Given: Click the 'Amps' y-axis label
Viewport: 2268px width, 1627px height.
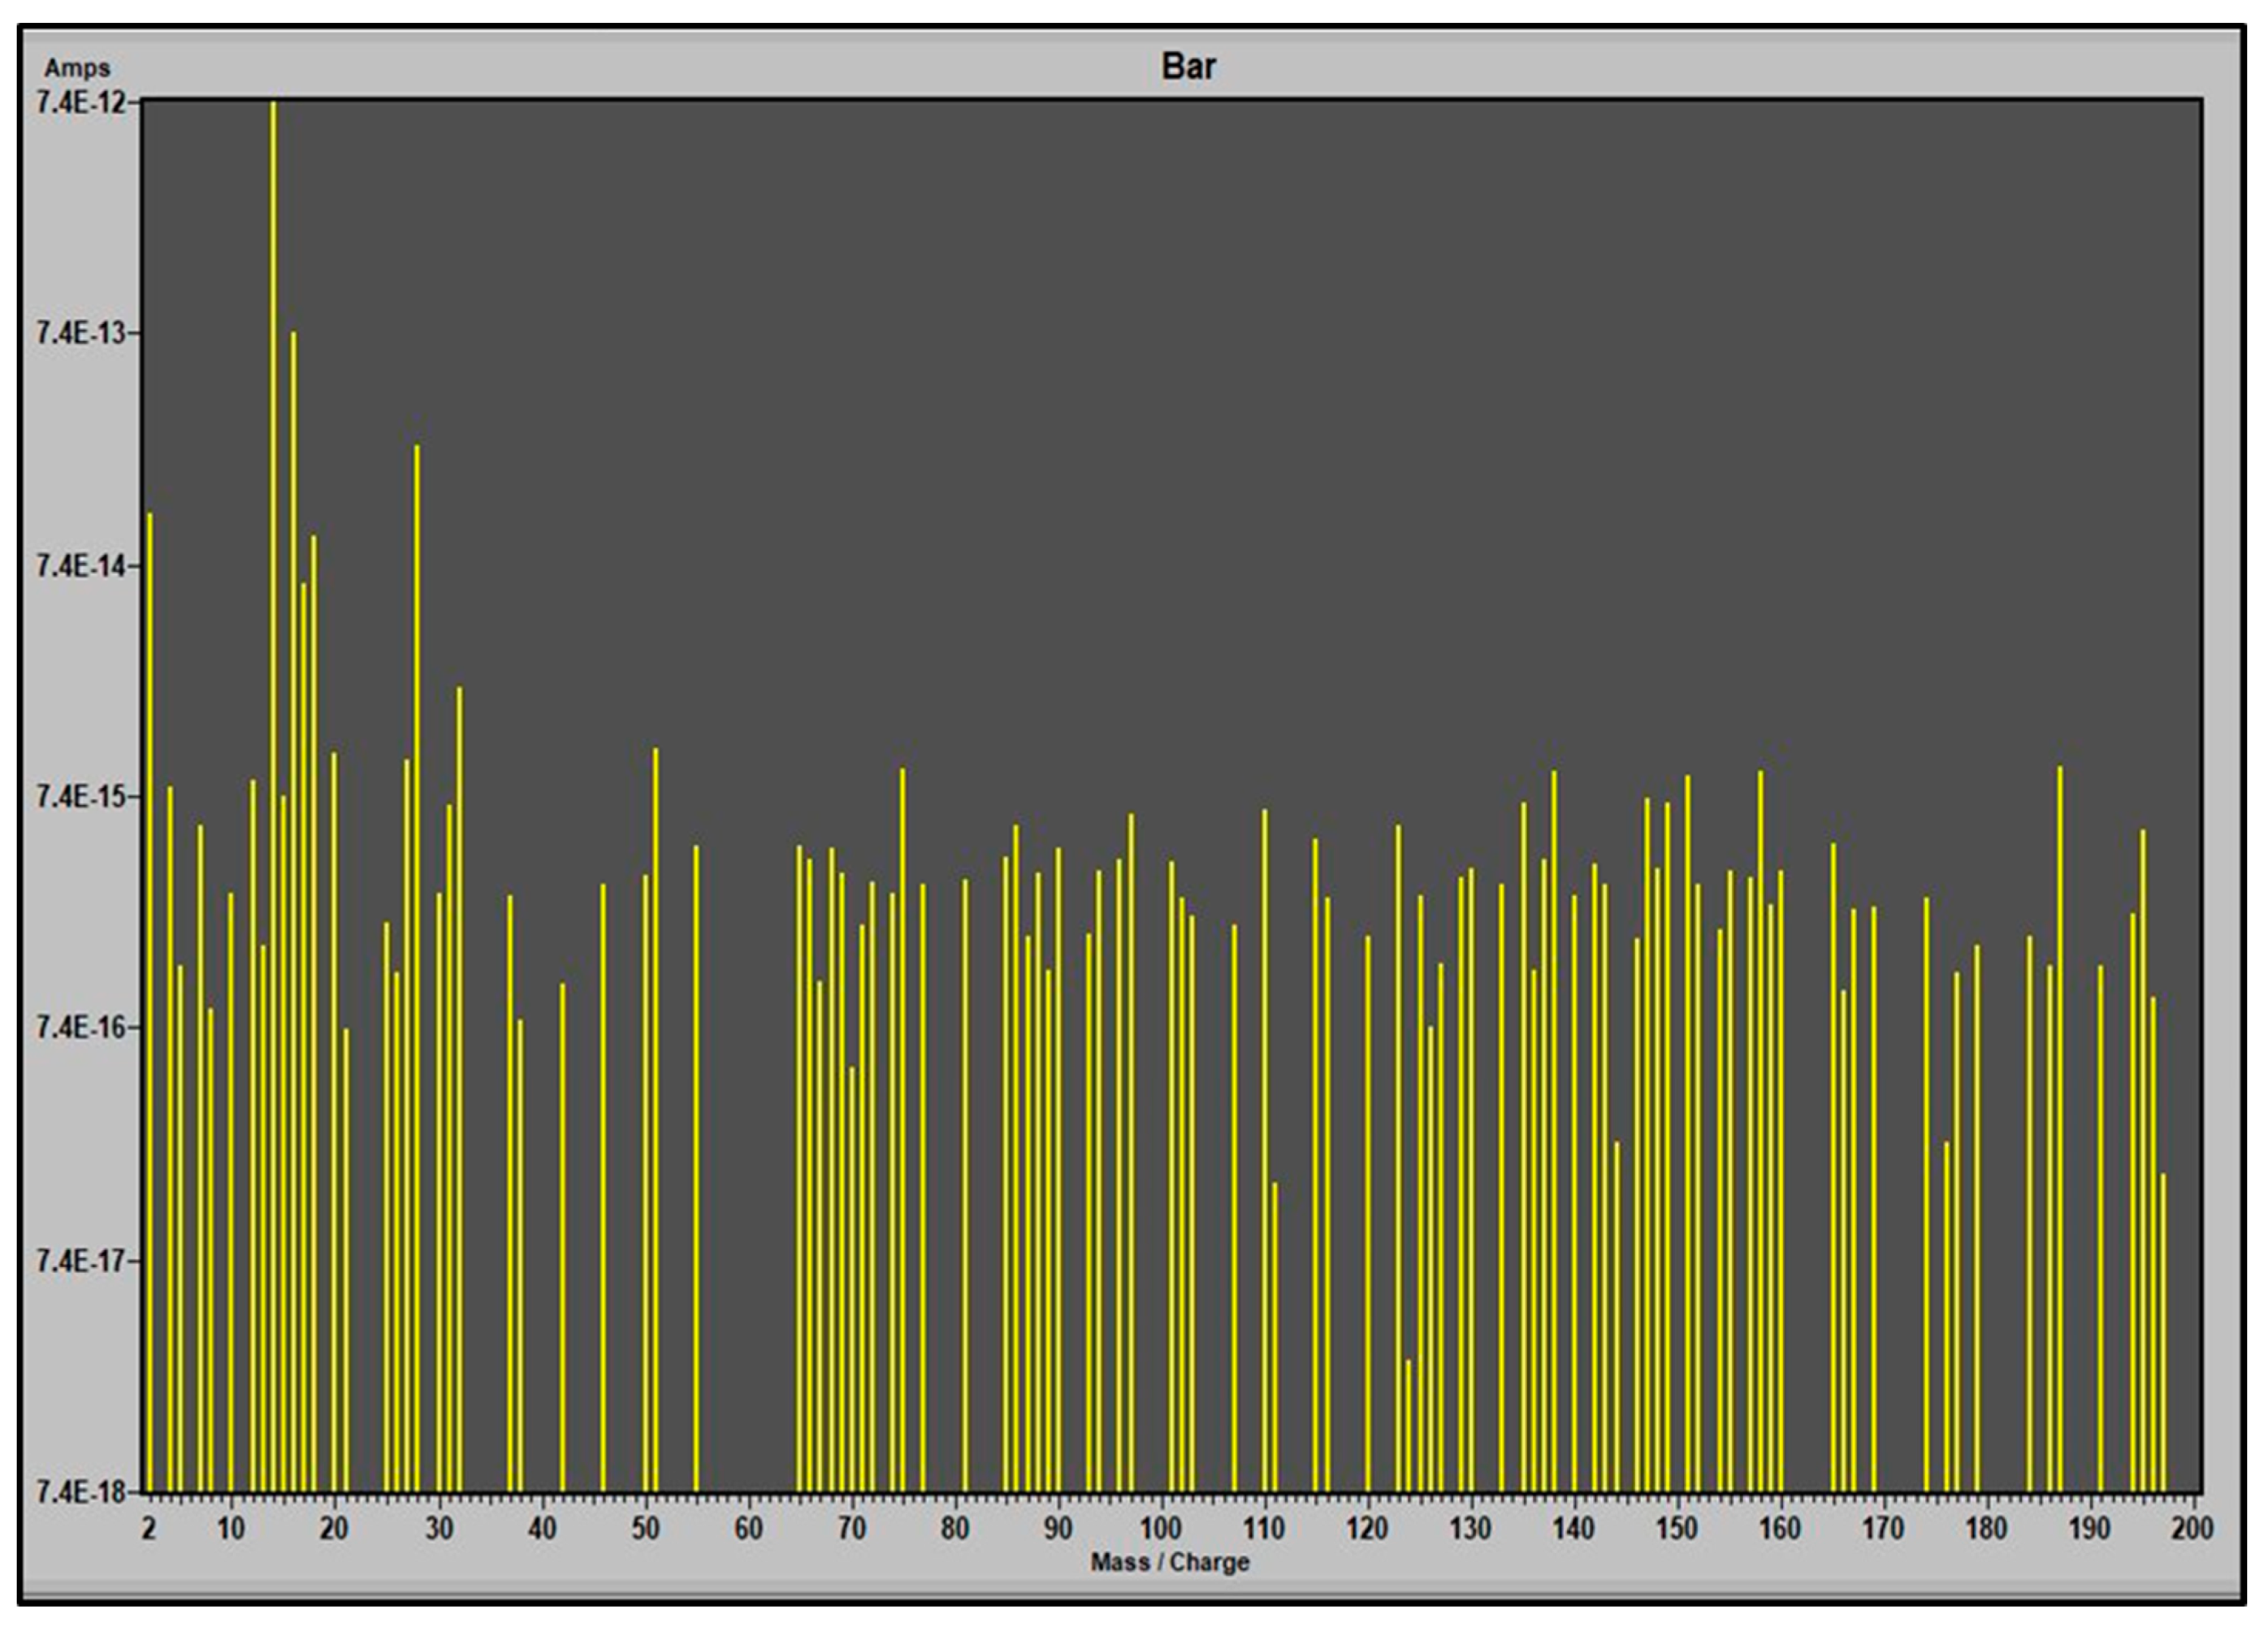Looking at the screenshot, I should [77, 68].
